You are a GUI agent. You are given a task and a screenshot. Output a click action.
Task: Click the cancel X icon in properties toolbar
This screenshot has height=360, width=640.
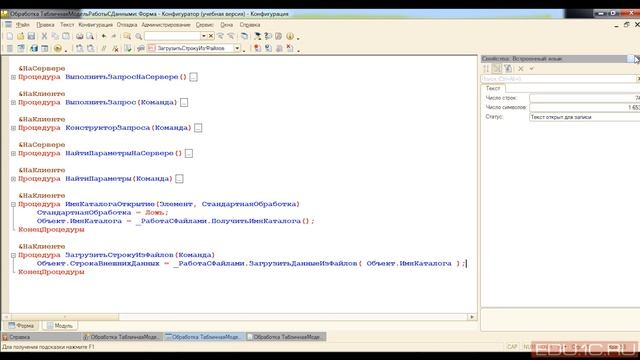click(521, 69)
